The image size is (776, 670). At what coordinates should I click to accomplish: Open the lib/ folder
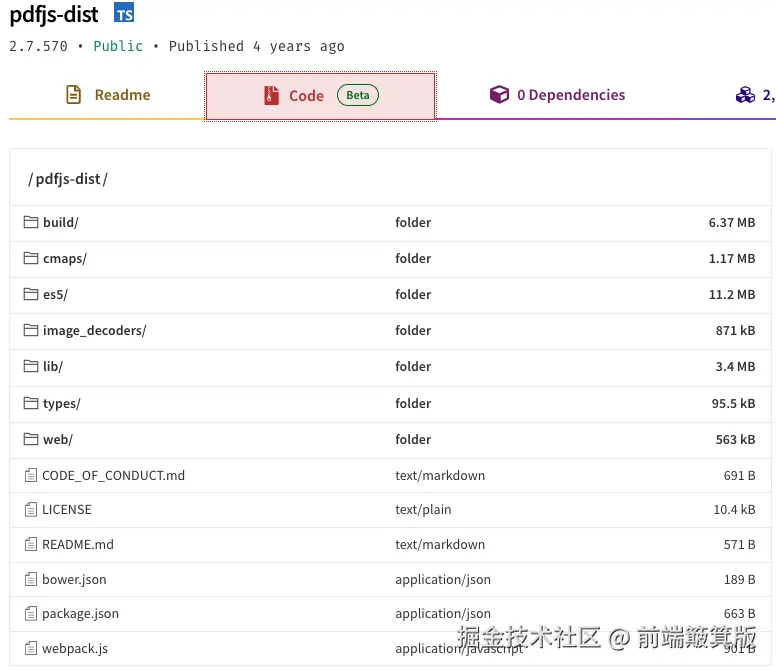pyautogui.click(x=53, y=366)
